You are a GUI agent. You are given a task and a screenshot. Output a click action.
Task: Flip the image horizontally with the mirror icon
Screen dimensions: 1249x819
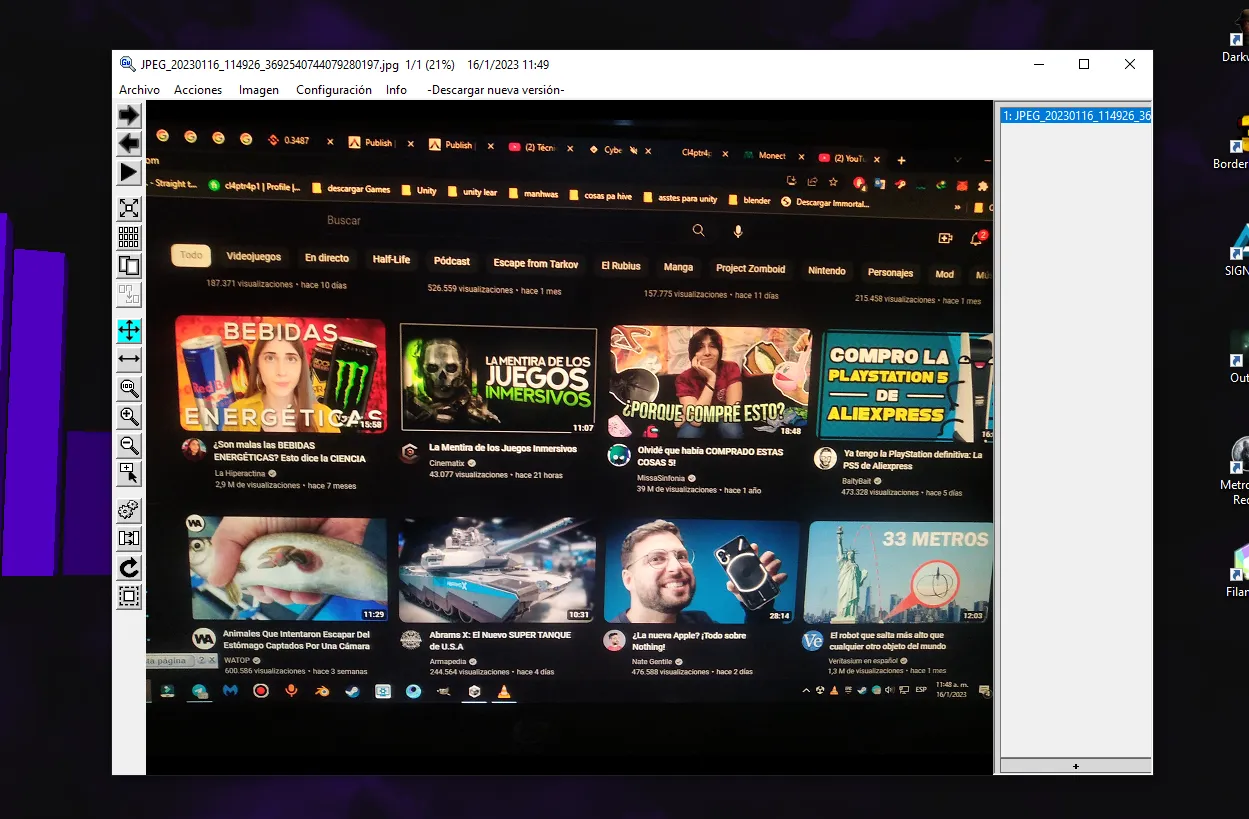129,539
